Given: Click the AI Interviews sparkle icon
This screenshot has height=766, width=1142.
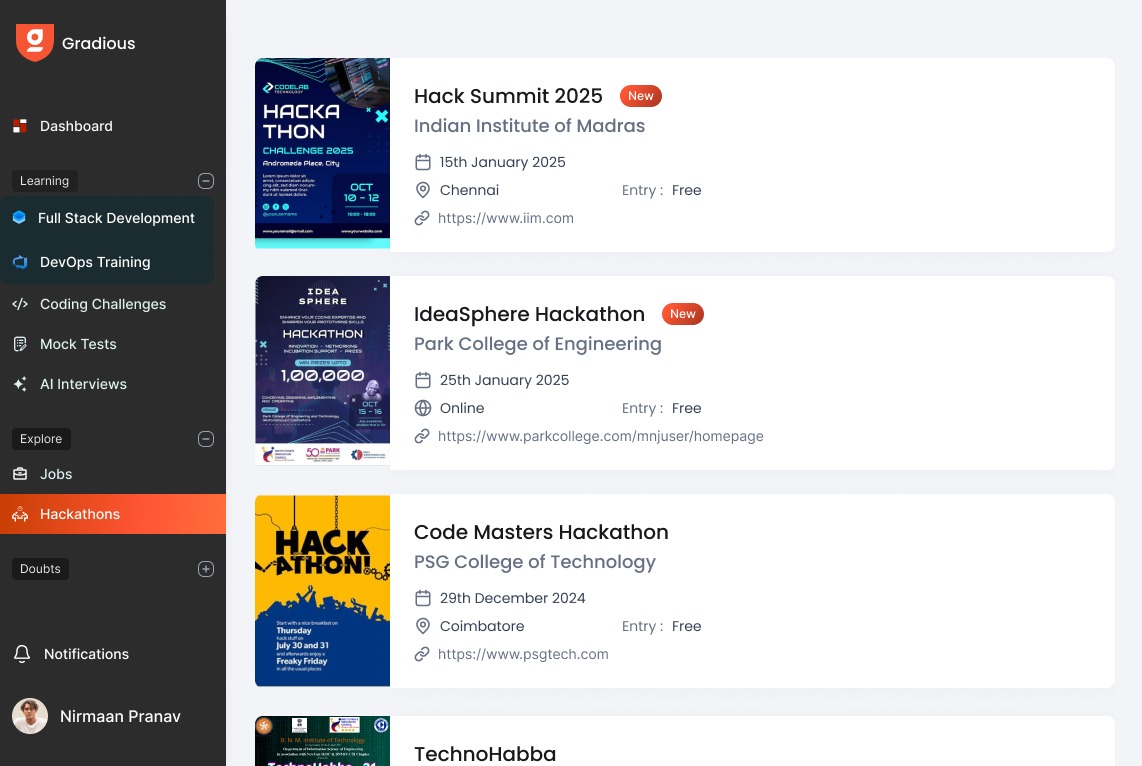Looking at the screenshot, I should (20, 384).
